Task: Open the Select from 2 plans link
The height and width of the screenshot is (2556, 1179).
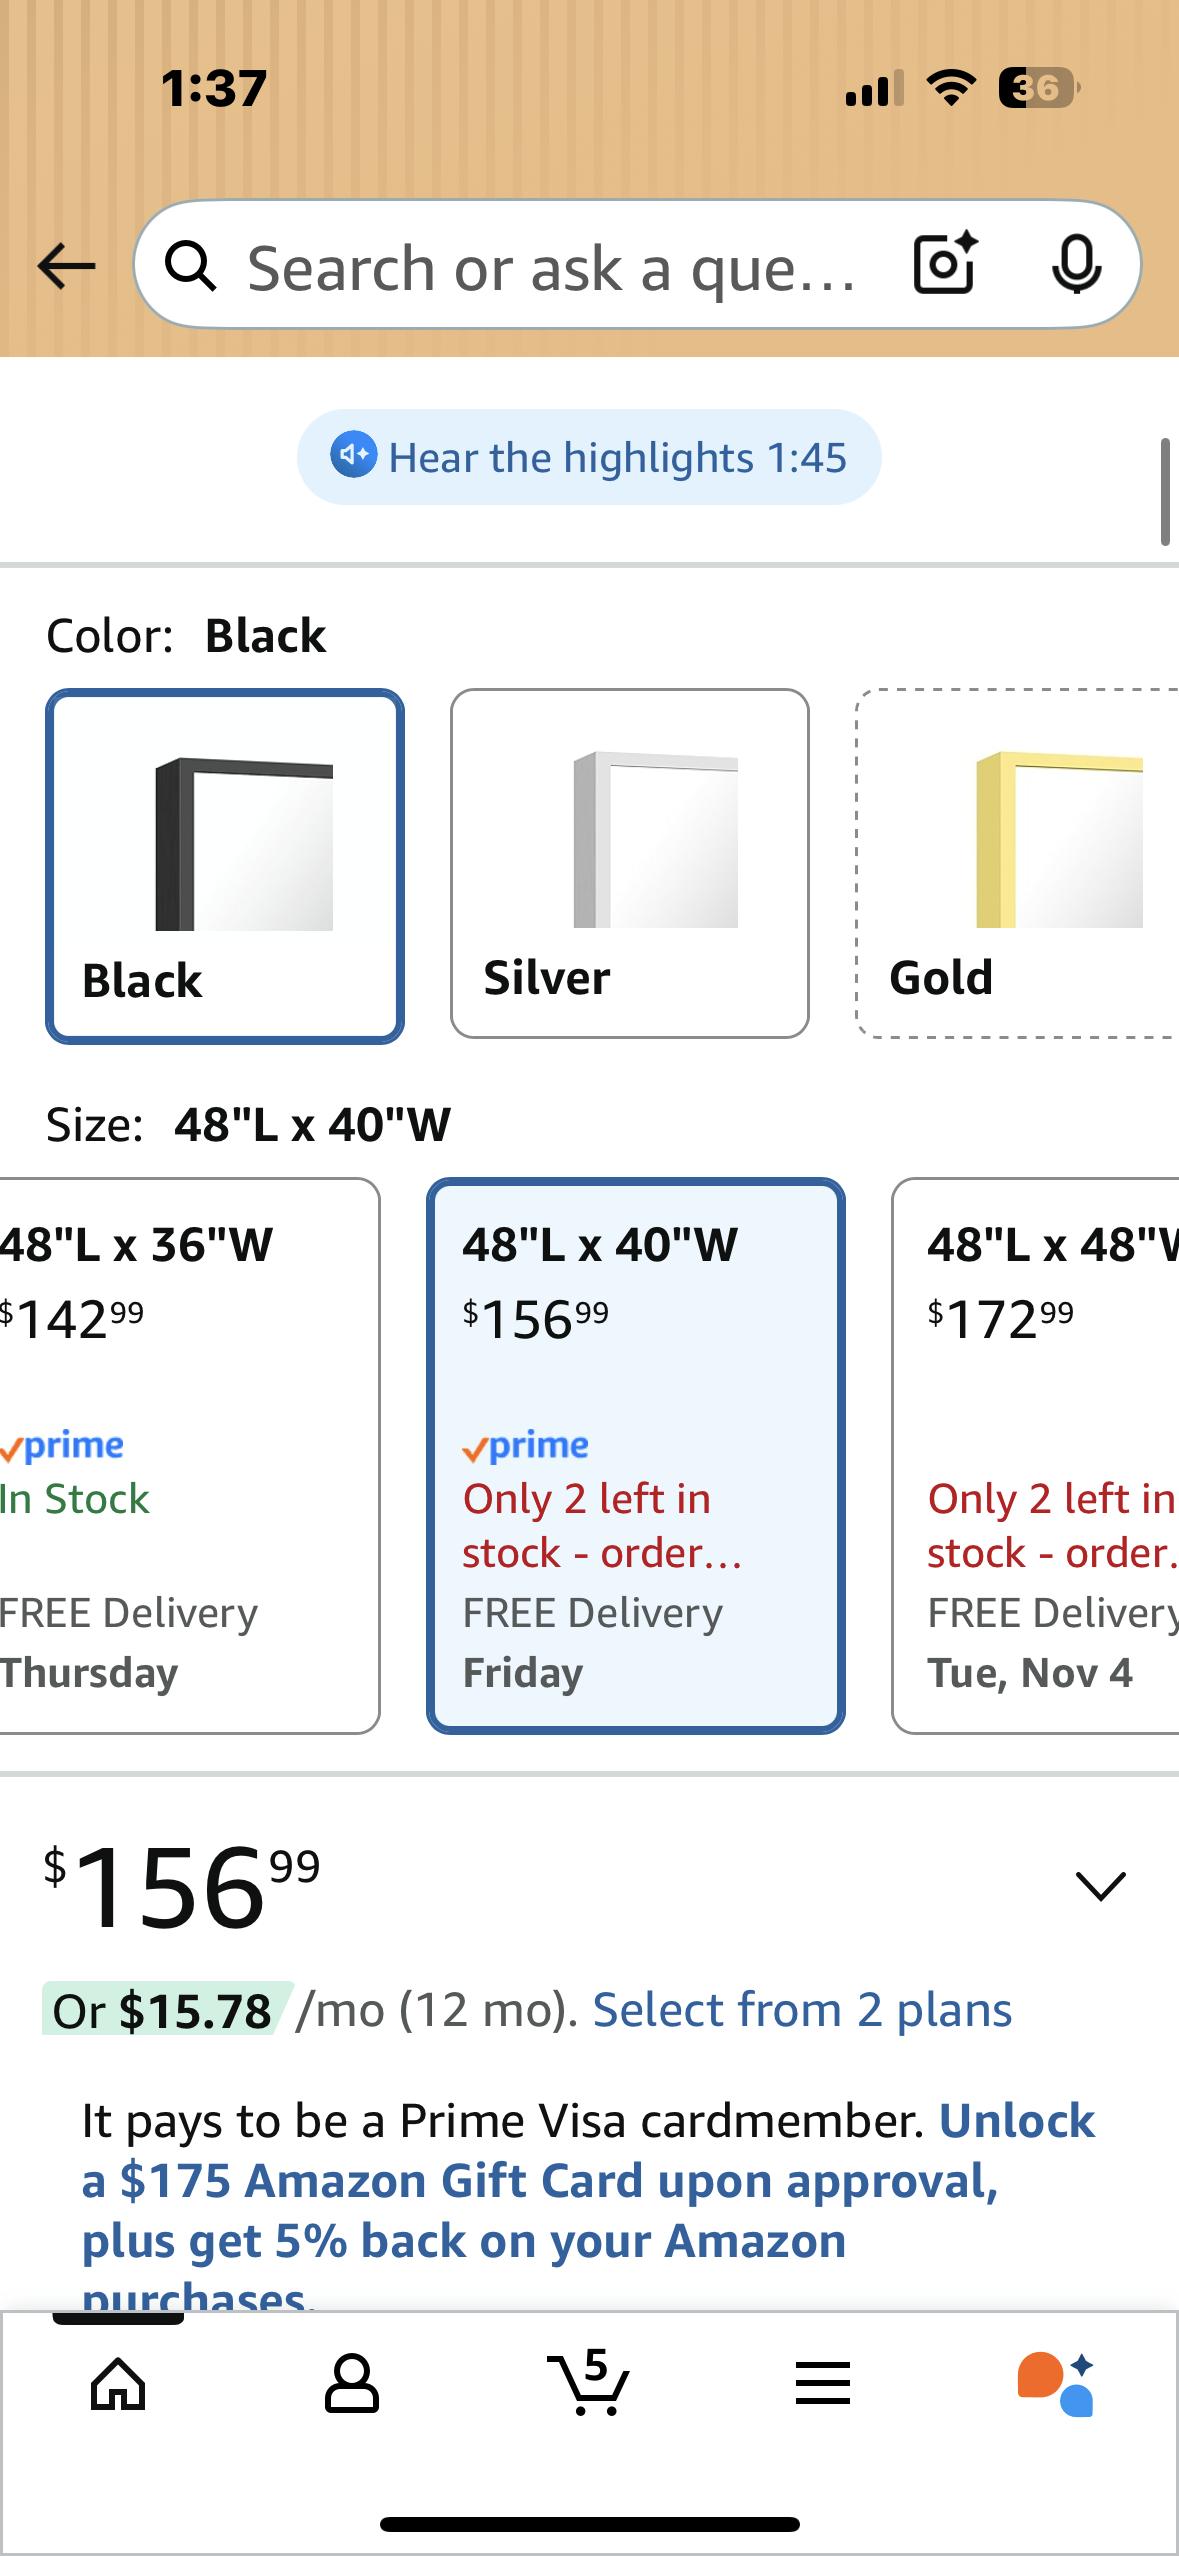Action: tap(802, 2010)
